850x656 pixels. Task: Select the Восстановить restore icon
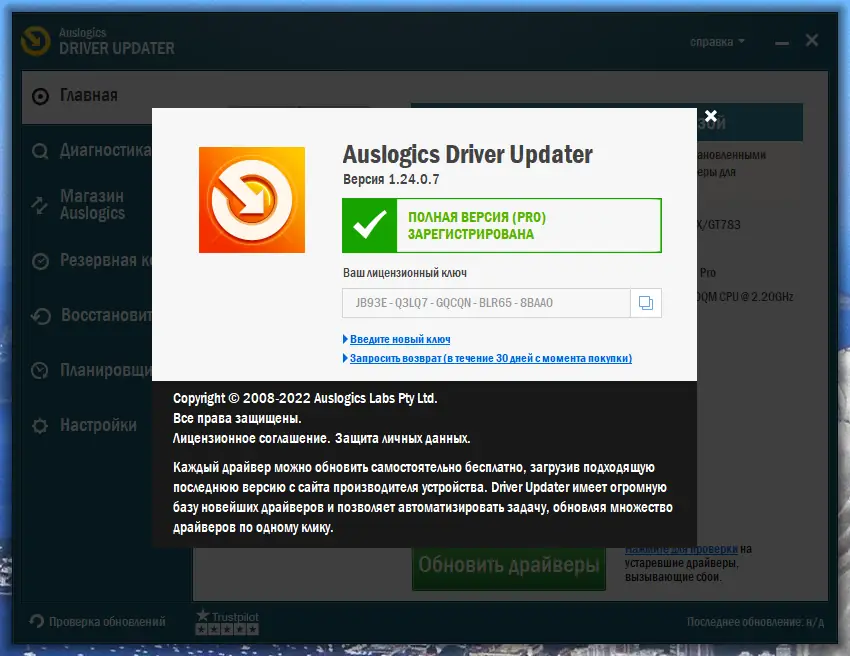point(40,316)
